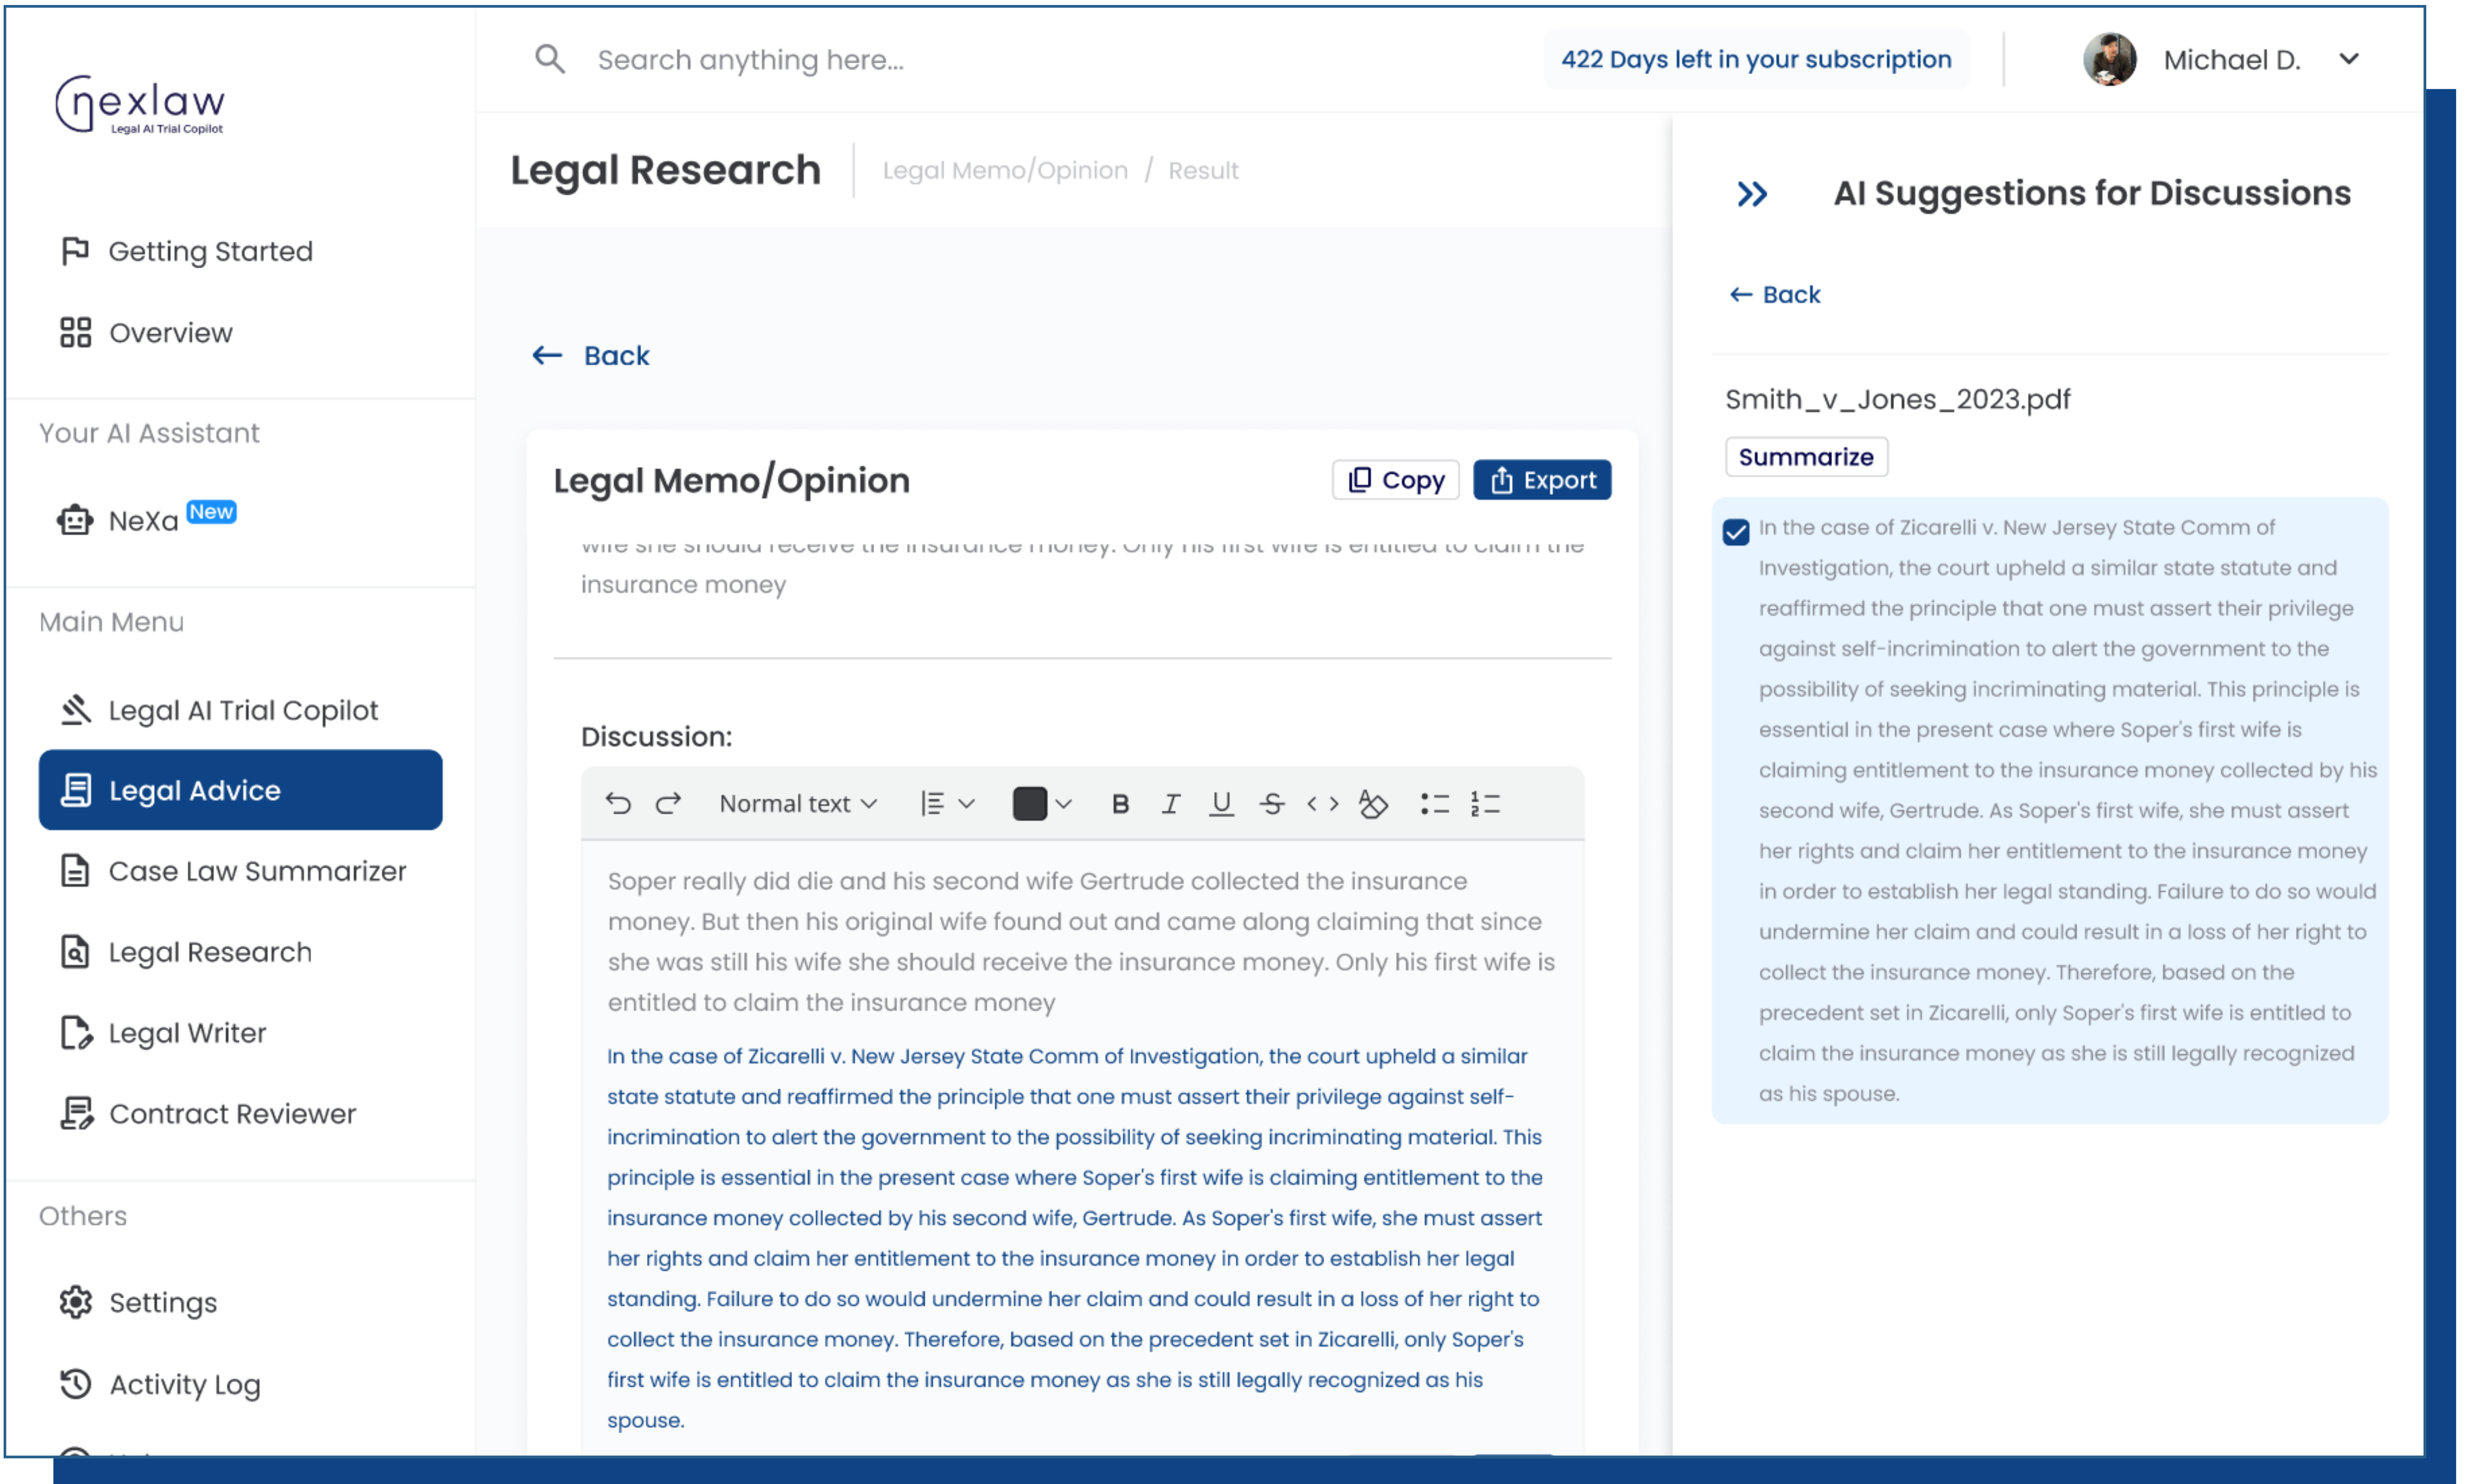2471x1484 pixels.
Task: Toggle italic formatting in the Discussion editor
Action: 1170,804
